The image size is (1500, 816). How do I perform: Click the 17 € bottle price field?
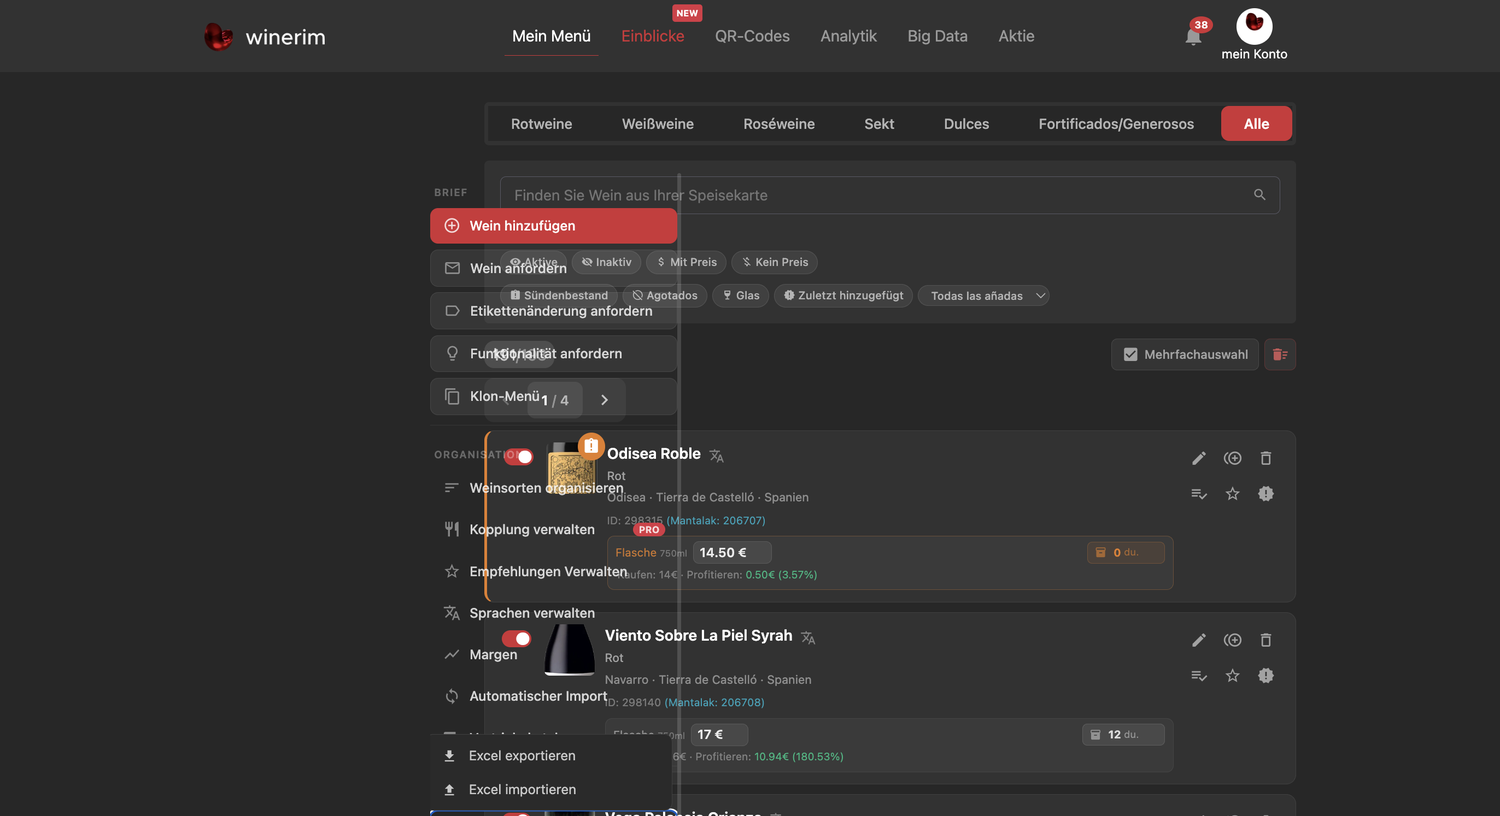[719, 735]
